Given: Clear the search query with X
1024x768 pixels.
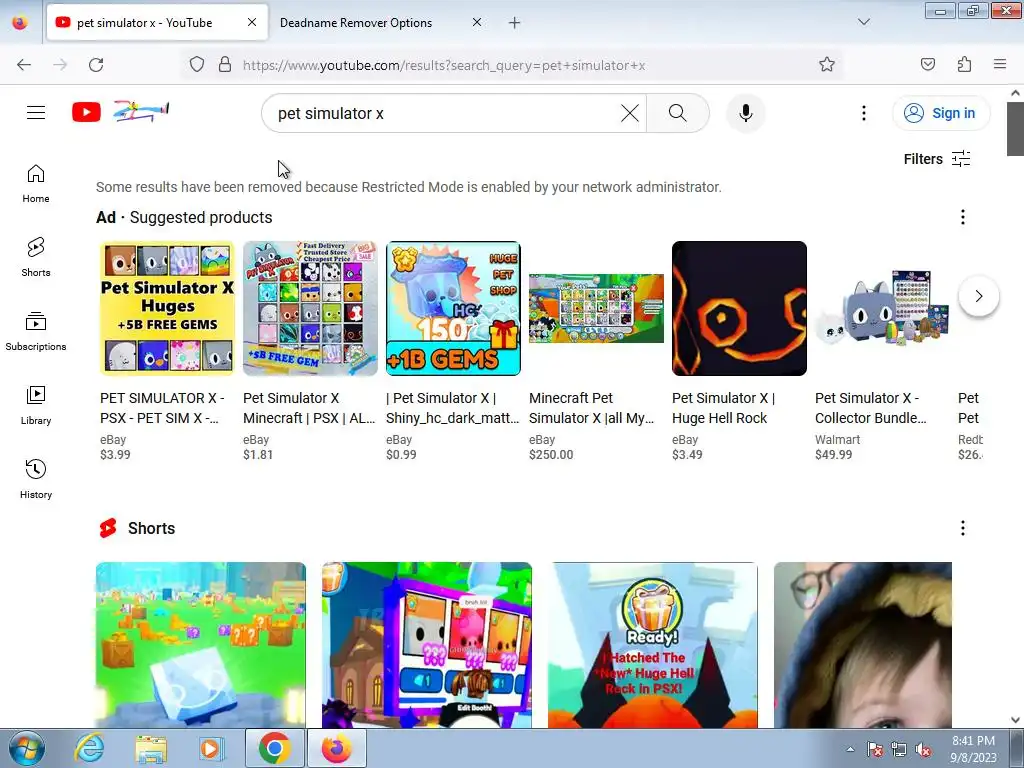Looking at the screenshot, I should (x=630, y=113).
